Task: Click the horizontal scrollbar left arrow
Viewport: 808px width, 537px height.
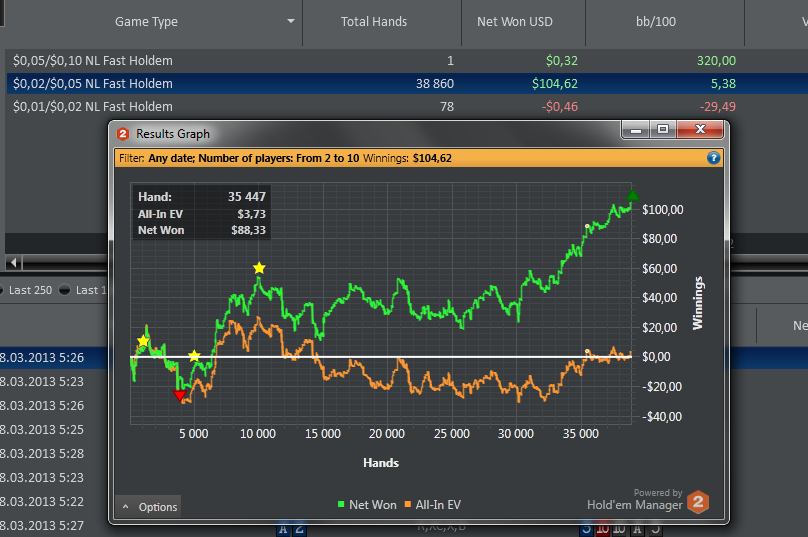Action: pos(14,263)
